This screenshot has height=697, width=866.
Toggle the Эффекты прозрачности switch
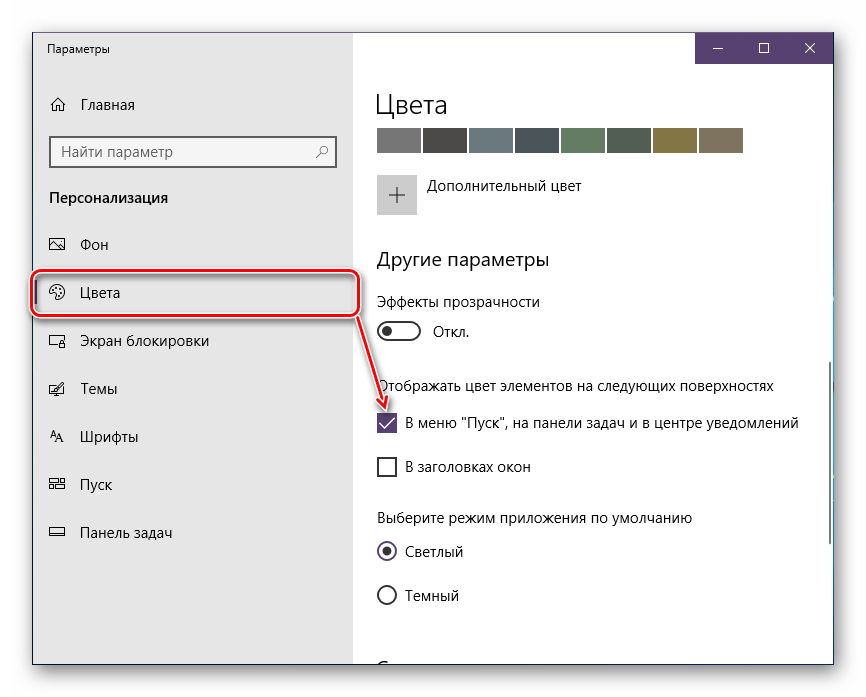[x=399, y=331]
